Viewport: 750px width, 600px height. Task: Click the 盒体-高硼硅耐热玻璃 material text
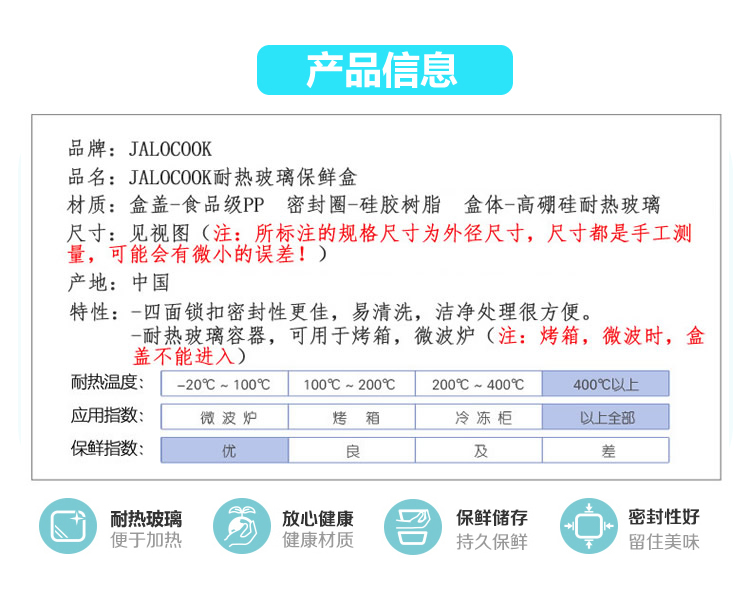click(562, 205)
